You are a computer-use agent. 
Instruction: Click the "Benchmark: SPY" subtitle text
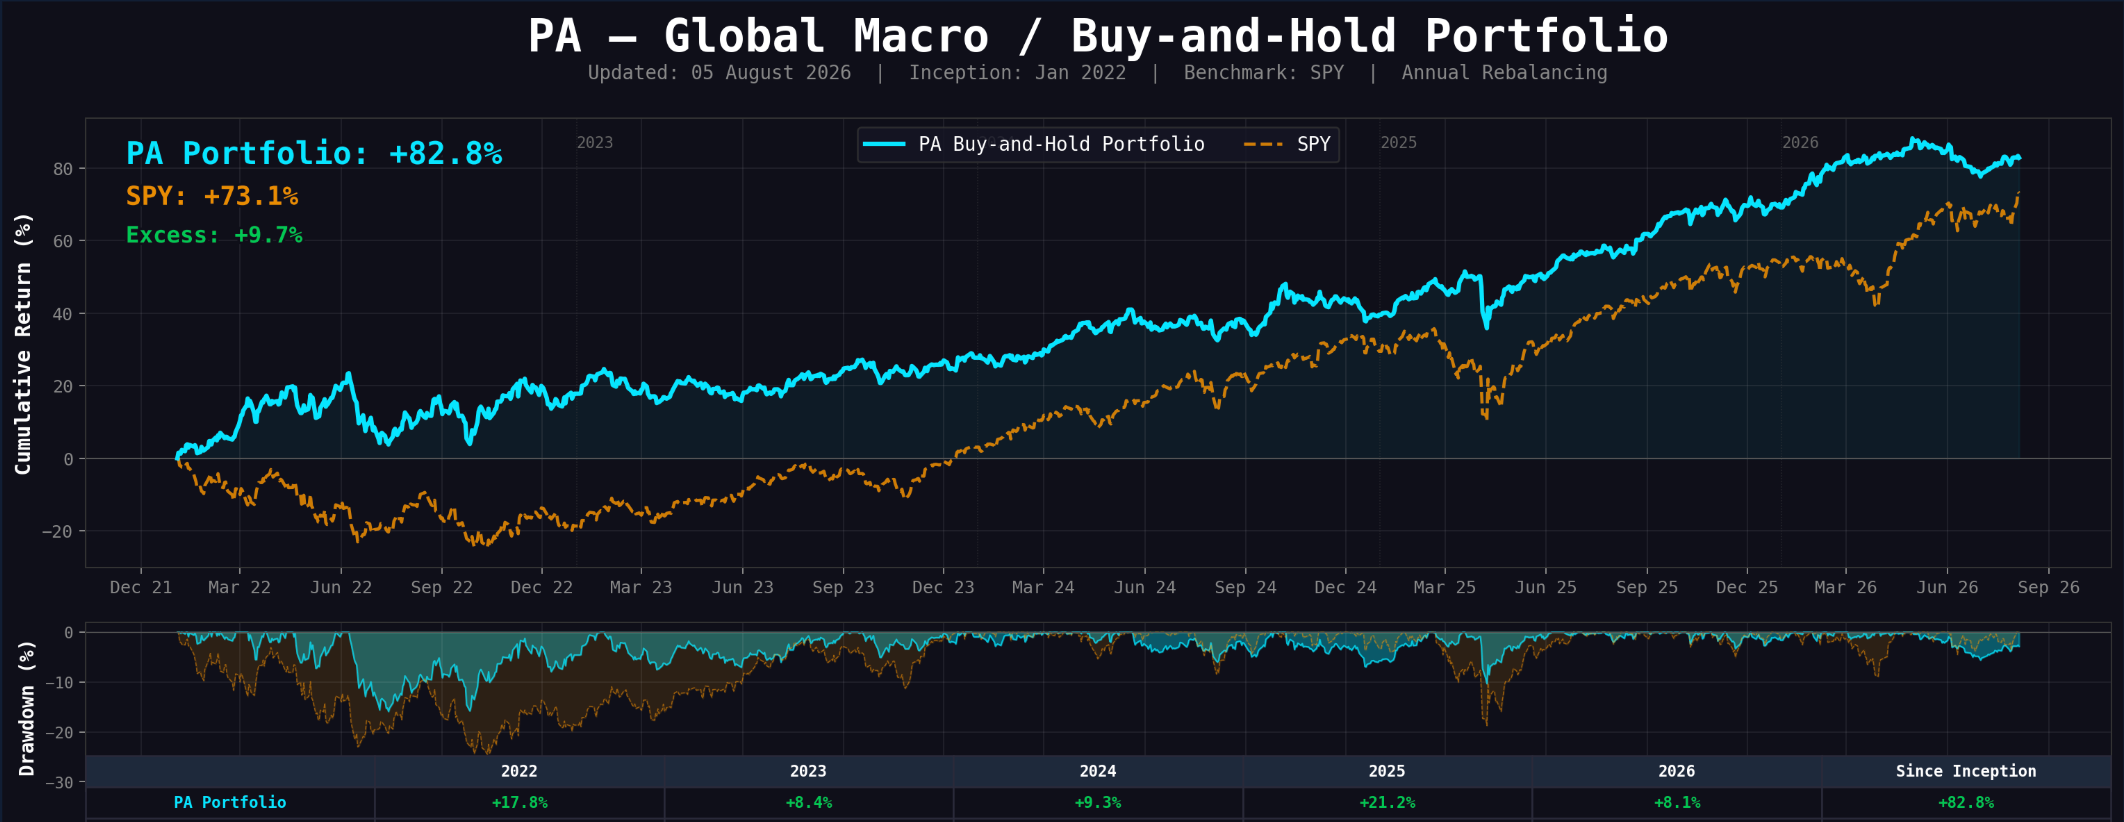(1264, 73)
